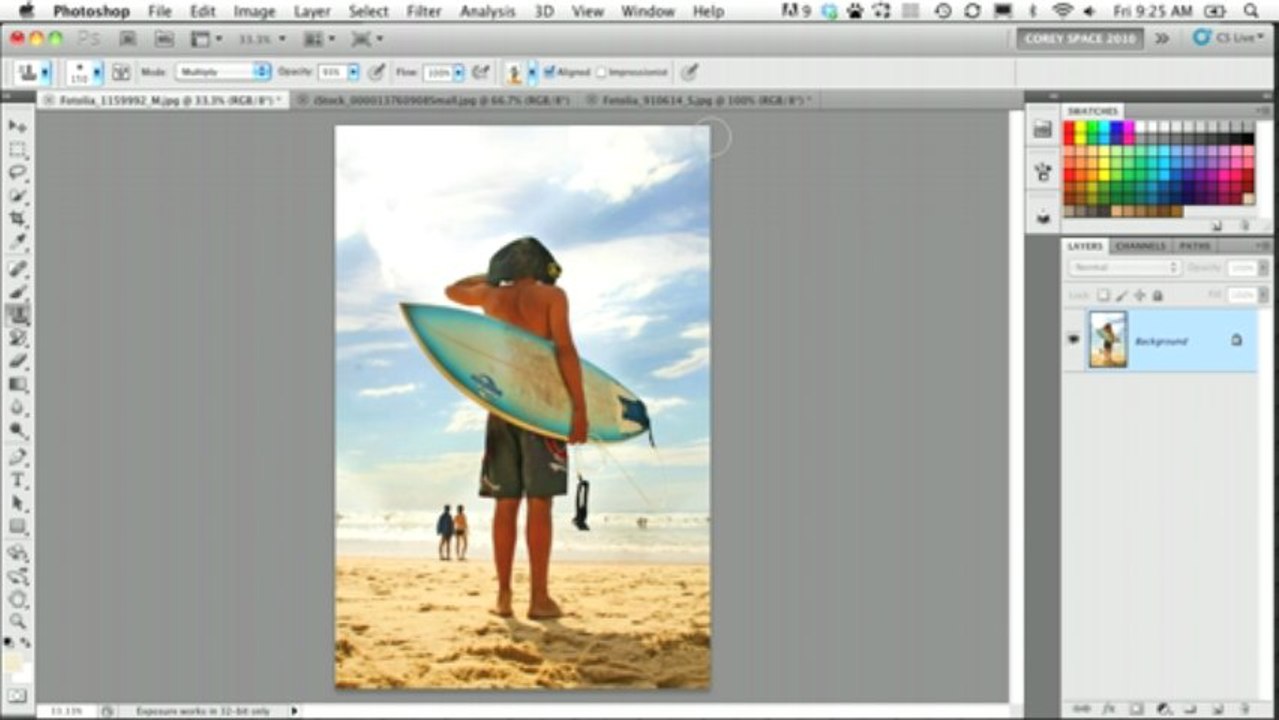
Task: Hide the Background layer with eye icon
Action: tap(1073, 340)
